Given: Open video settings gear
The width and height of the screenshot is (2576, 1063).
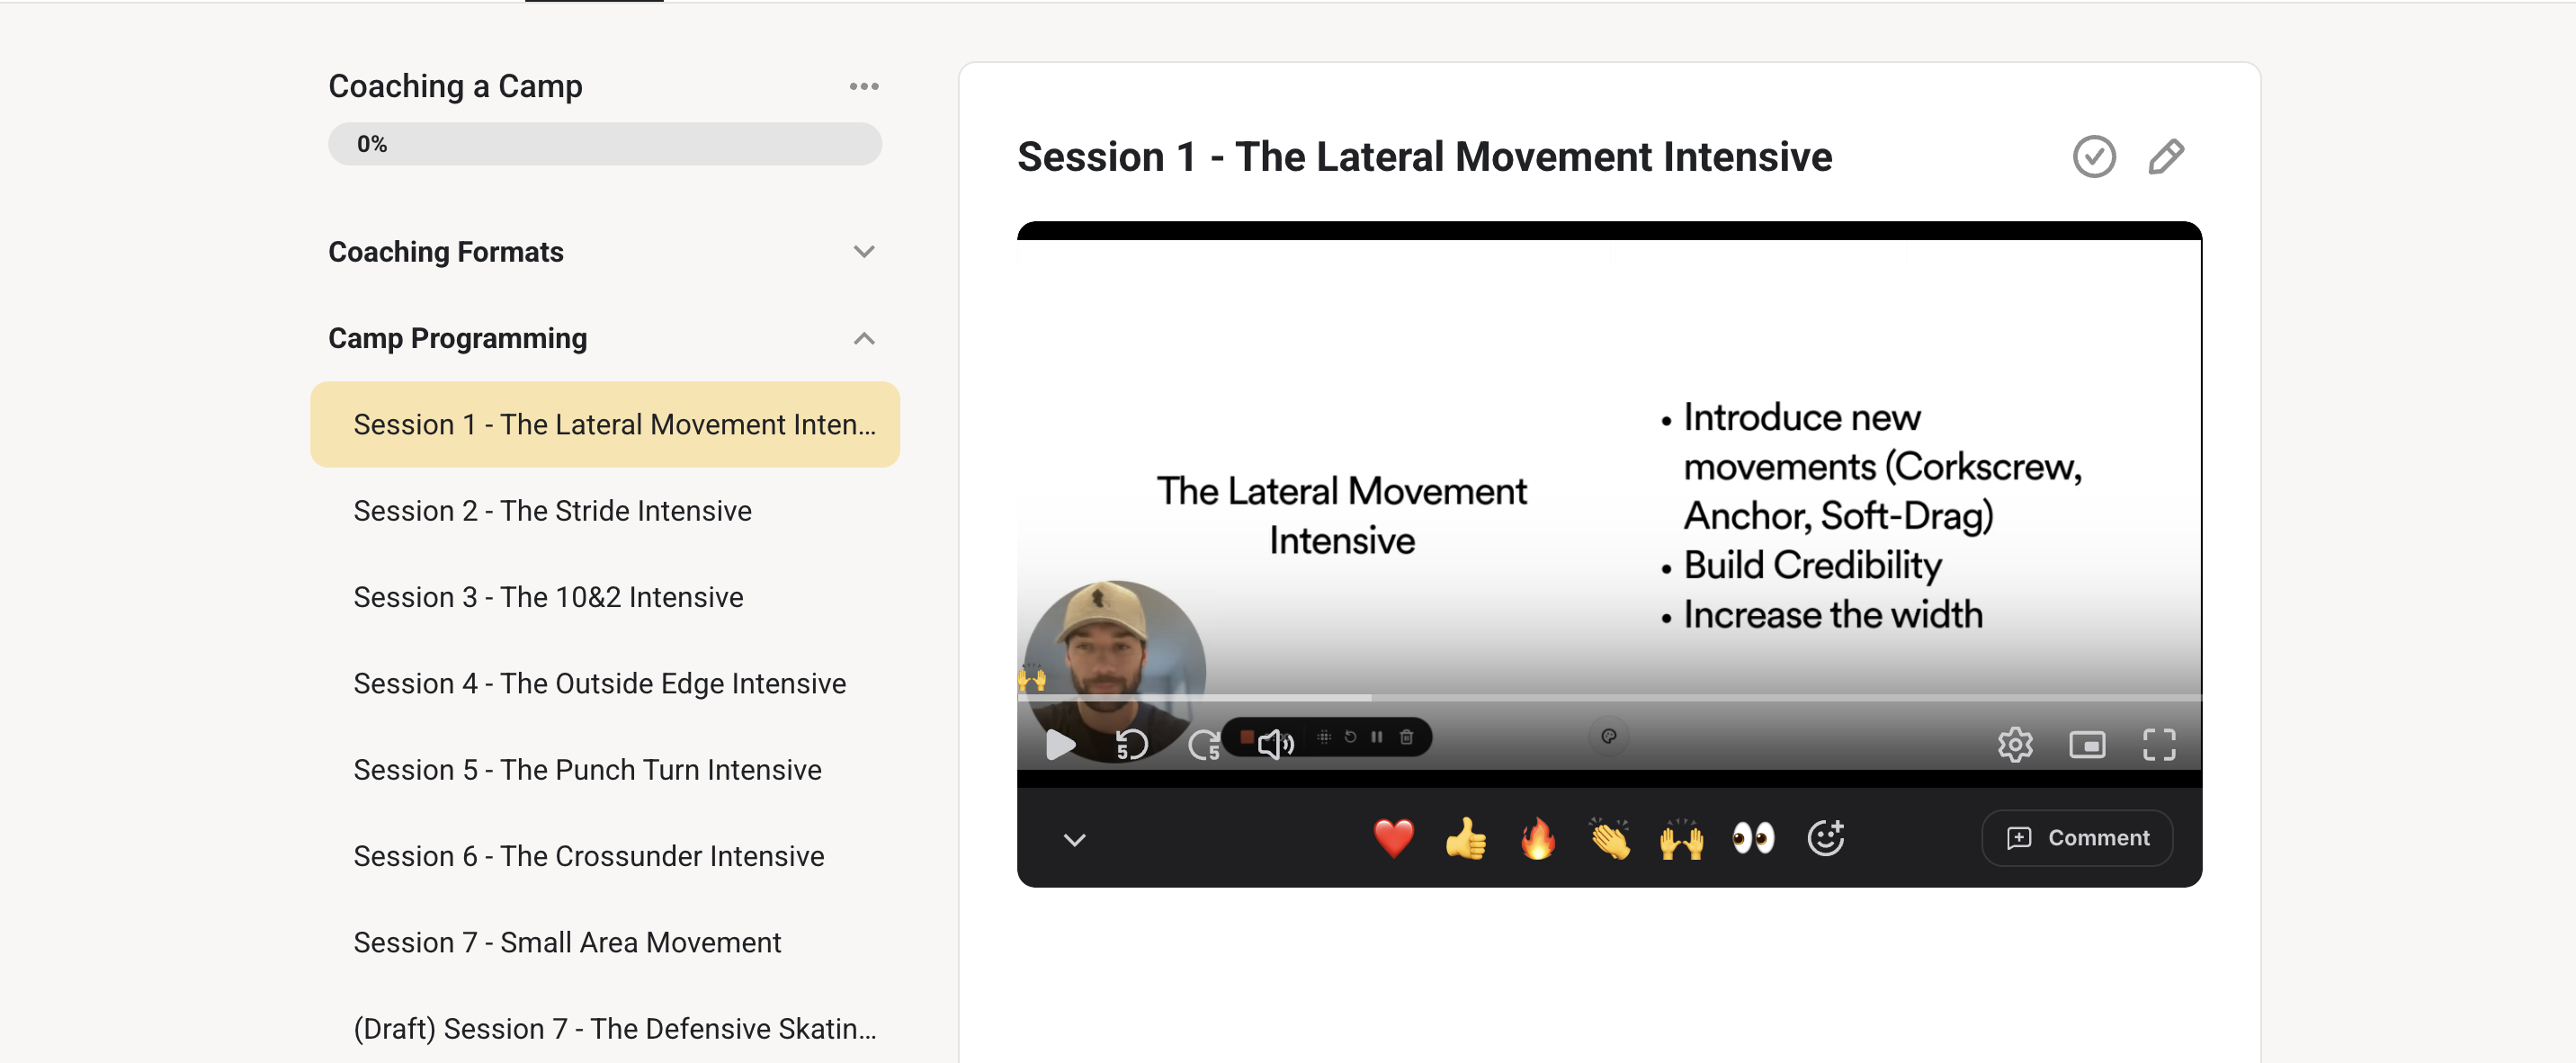Looking at the screenshot, I should (x=2015, y=744).
